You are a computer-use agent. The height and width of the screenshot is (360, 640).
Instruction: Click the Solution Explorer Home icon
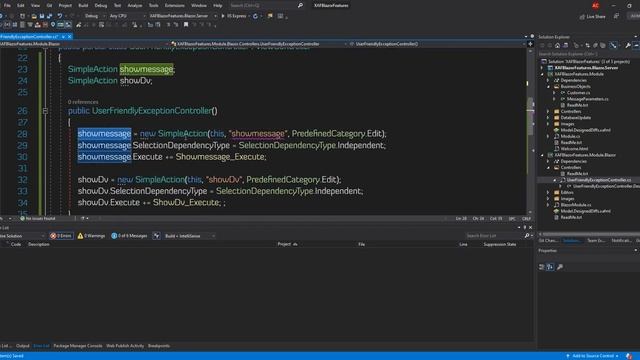point(558,45)
